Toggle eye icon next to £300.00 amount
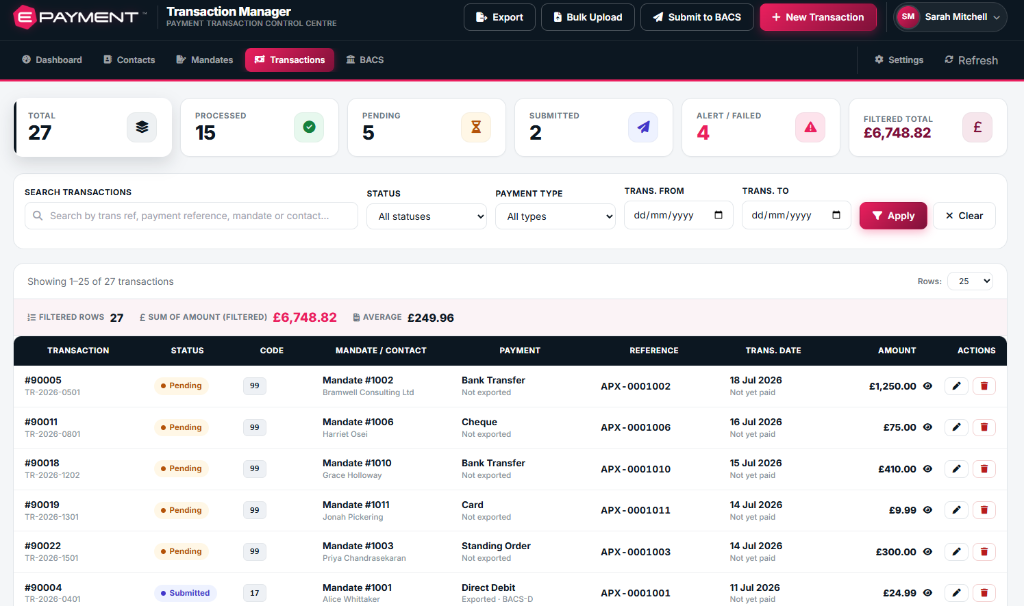The height and width of the screenshot is (606, 1024). 927,552
